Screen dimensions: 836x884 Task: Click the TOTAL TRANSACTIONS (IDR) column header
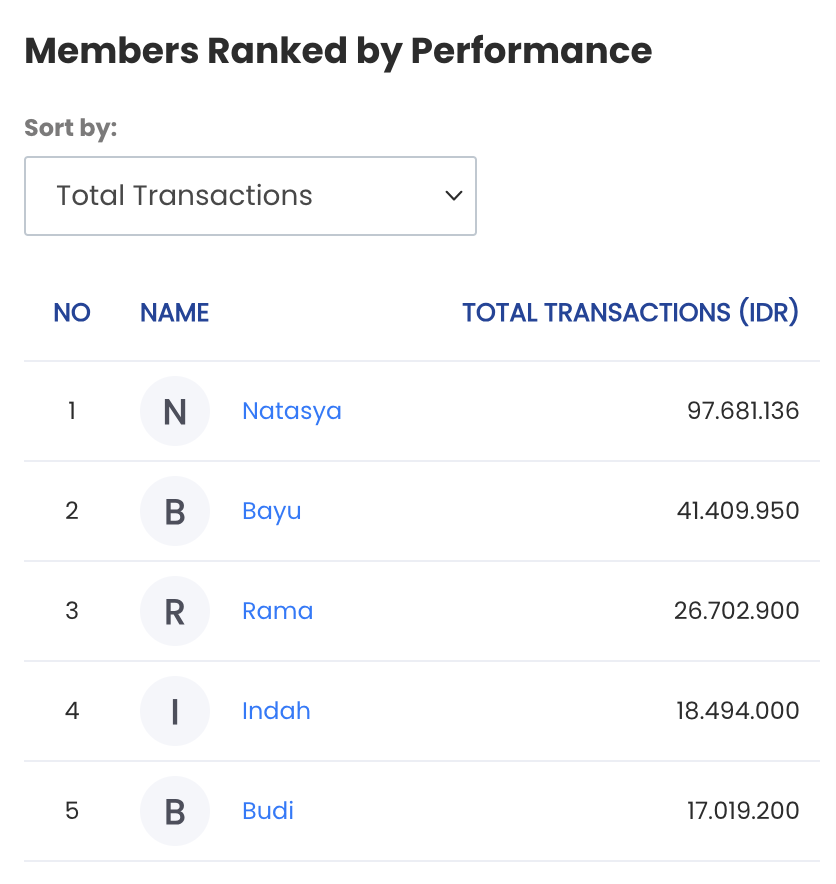pos(630,312)
